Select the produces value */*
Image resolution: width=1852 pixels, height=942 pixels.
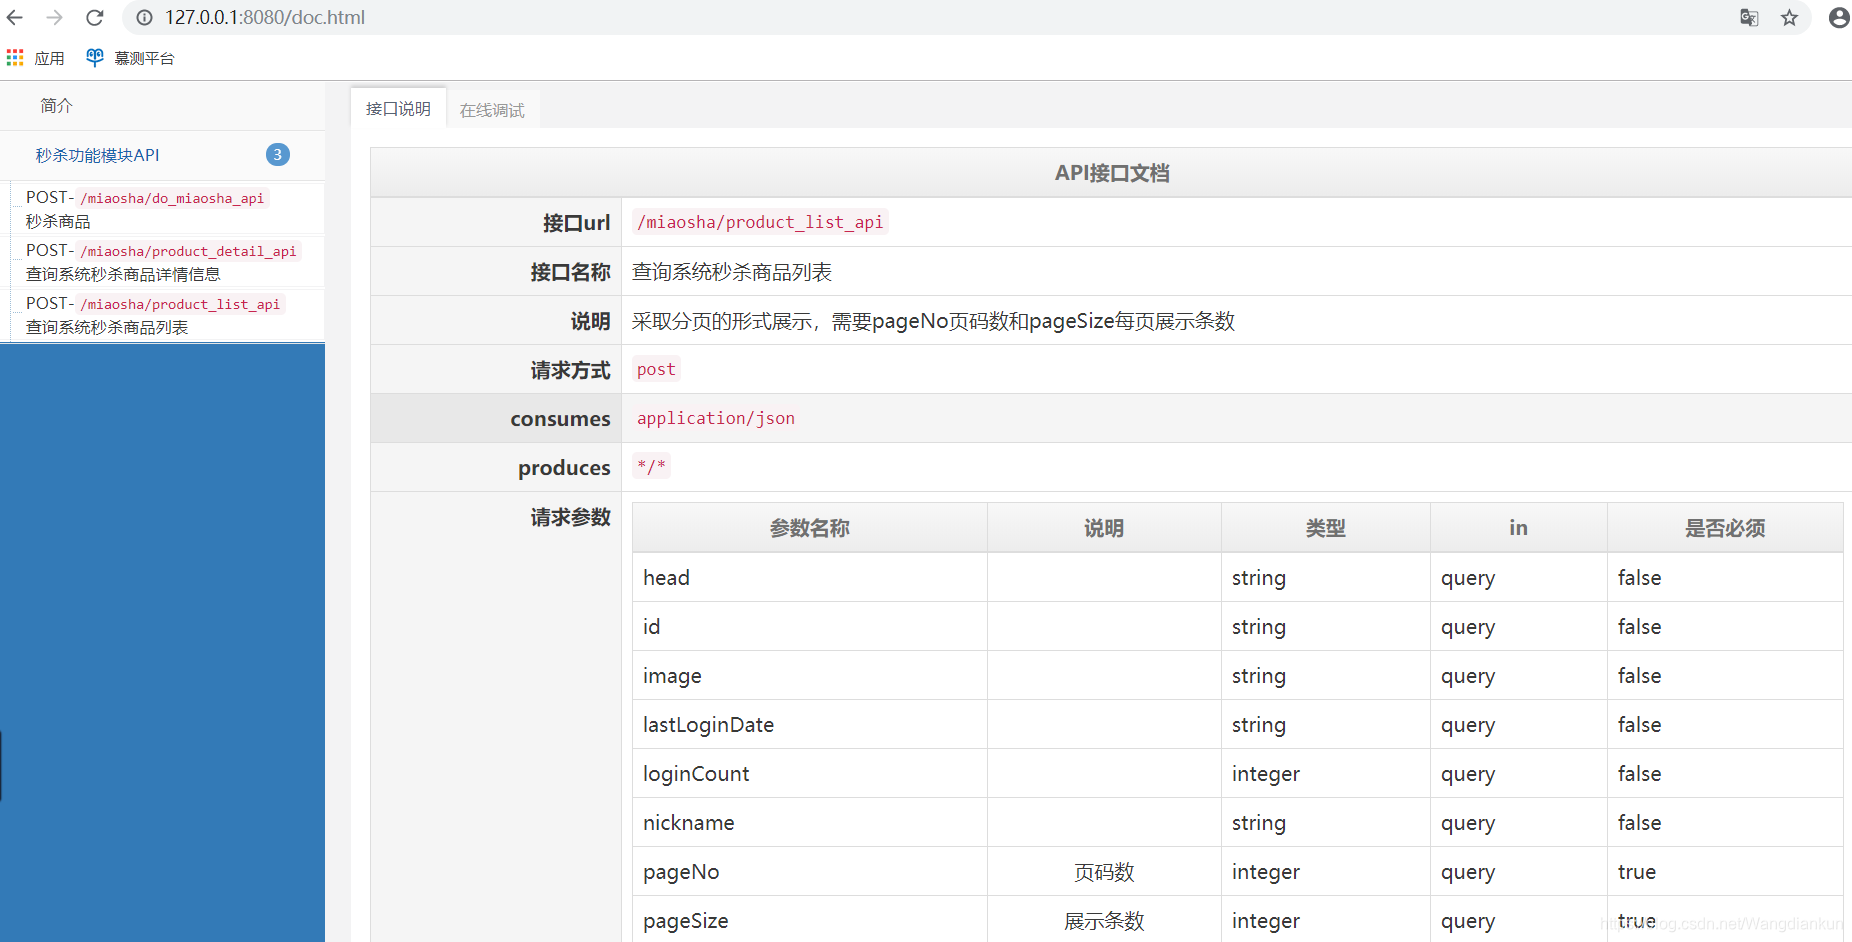651,466
